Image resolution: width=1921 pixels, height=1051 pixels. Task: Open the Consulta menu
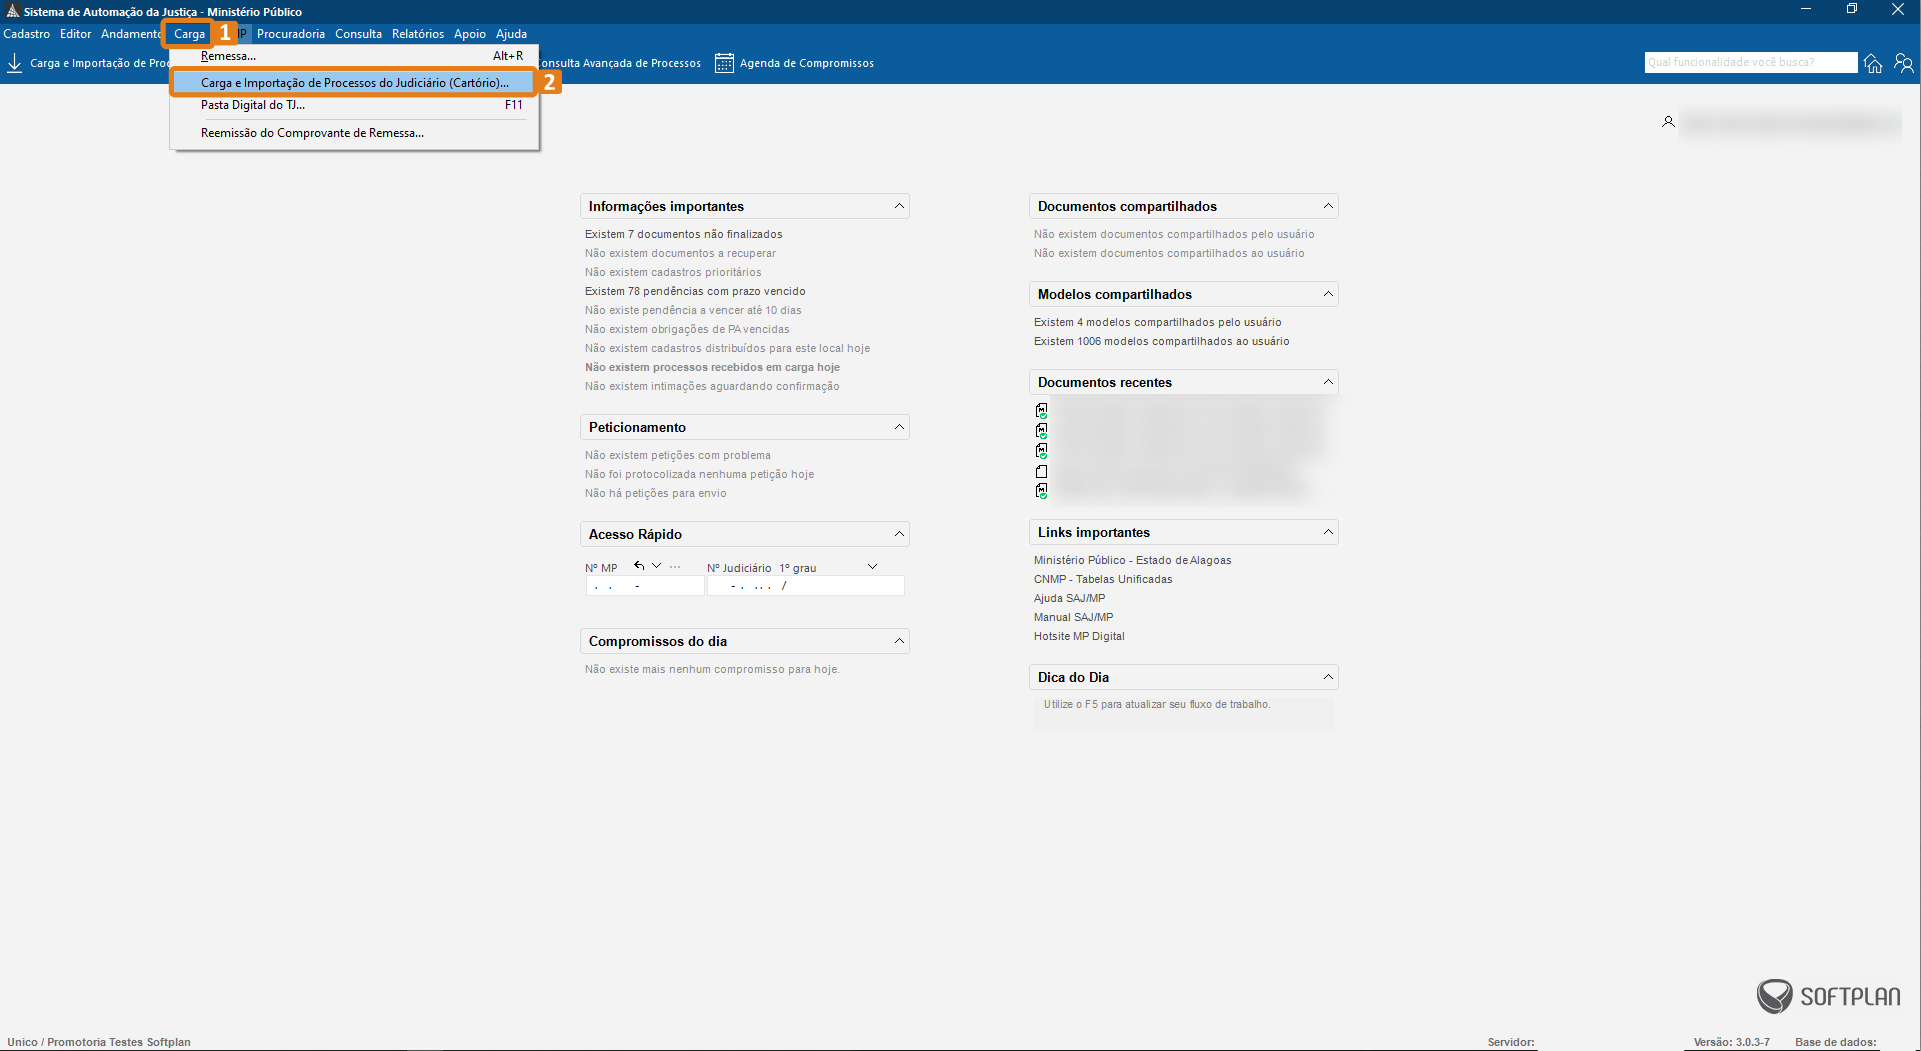[359, 34]
